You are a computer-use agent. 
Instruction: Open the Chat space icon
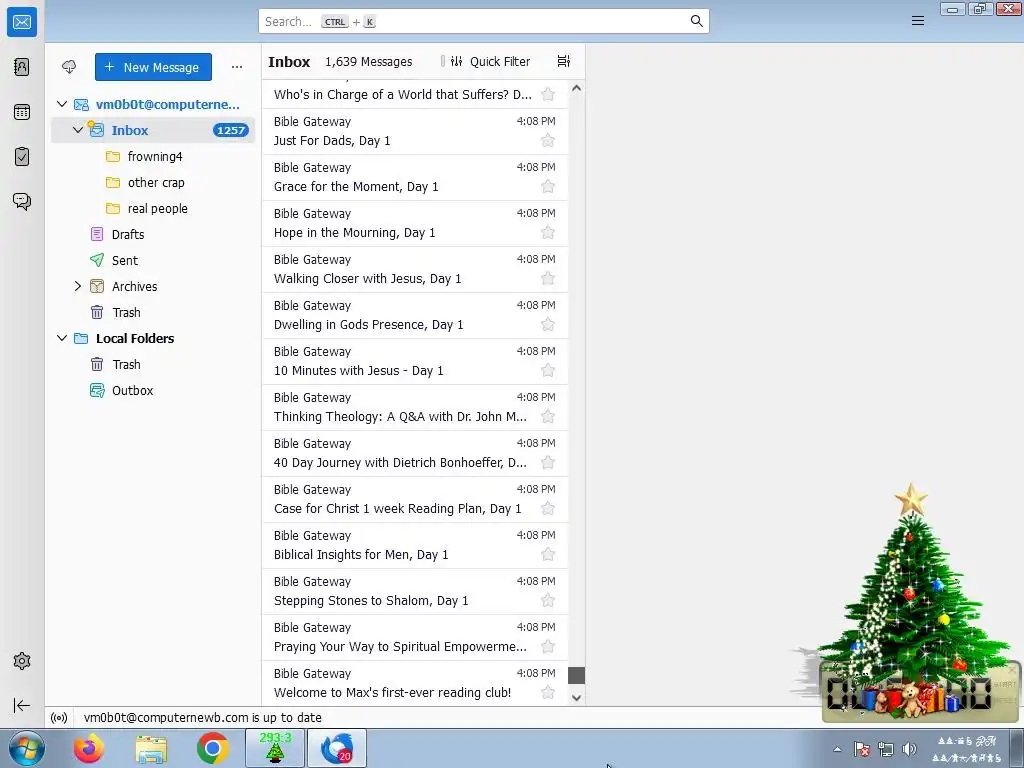pos(22,201)
